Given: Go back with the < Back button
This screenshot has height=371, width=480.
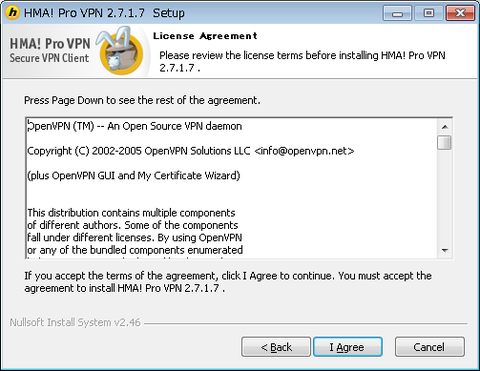Looking at the screenshot, I should click(x=276, y=347).
